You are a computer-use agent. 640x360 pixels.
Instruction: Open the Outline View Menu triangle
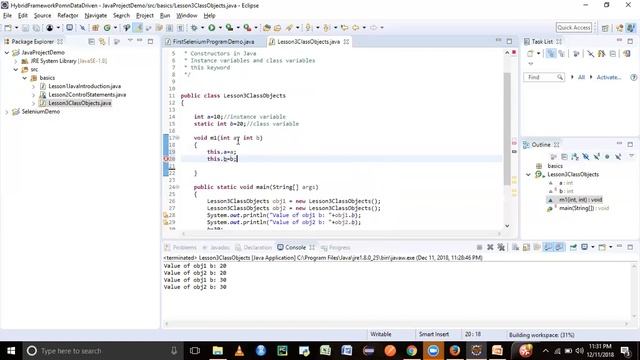[x=631, y=156]
